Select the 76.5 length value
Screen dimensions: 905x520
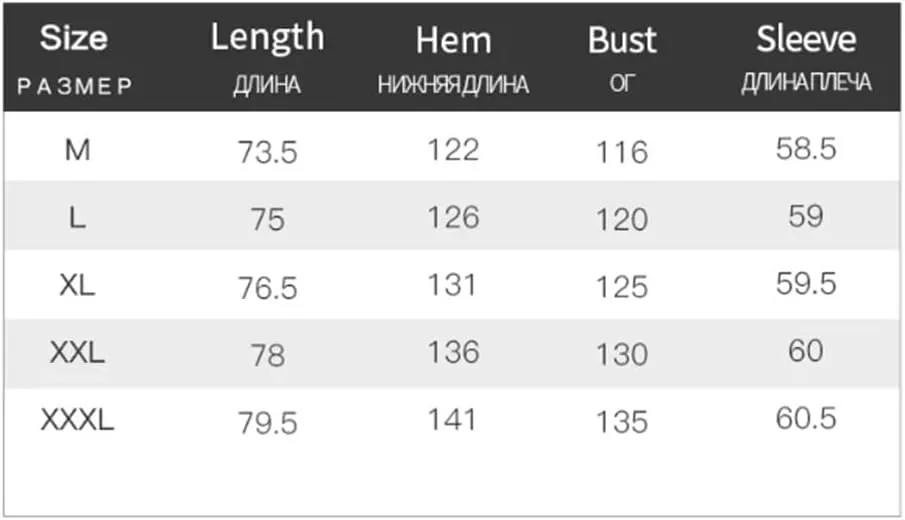(268, 288)
